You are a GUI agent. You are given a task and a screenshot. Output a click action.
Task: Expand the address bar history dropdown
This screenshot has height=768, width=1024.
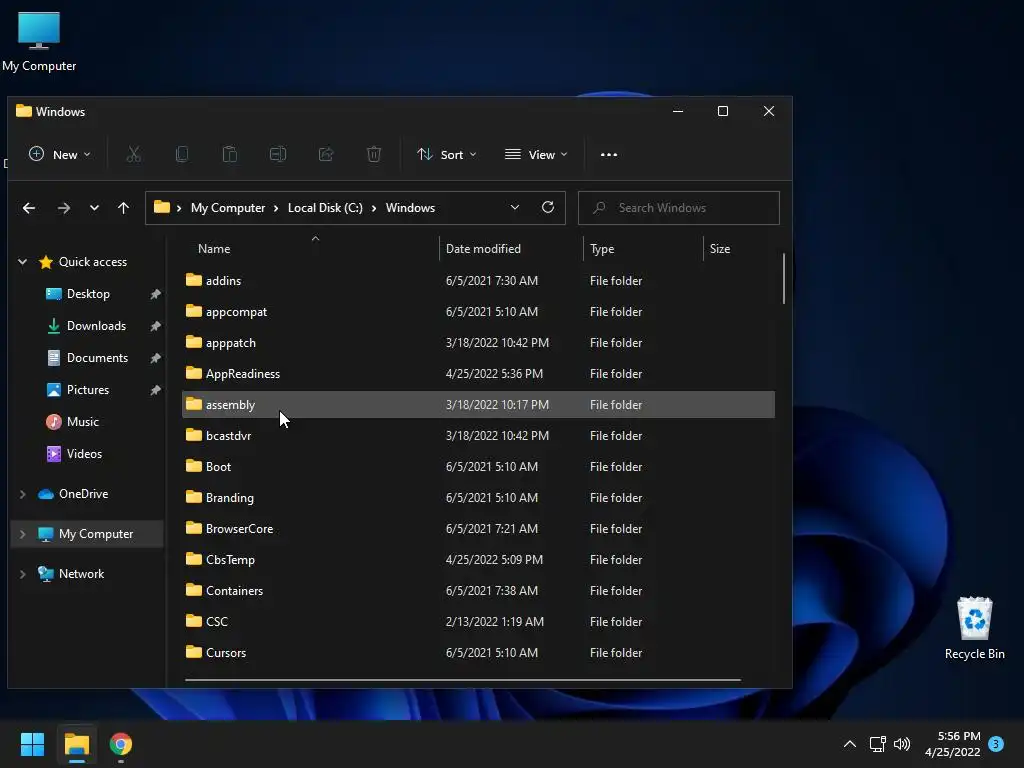(x=515, y=207)
